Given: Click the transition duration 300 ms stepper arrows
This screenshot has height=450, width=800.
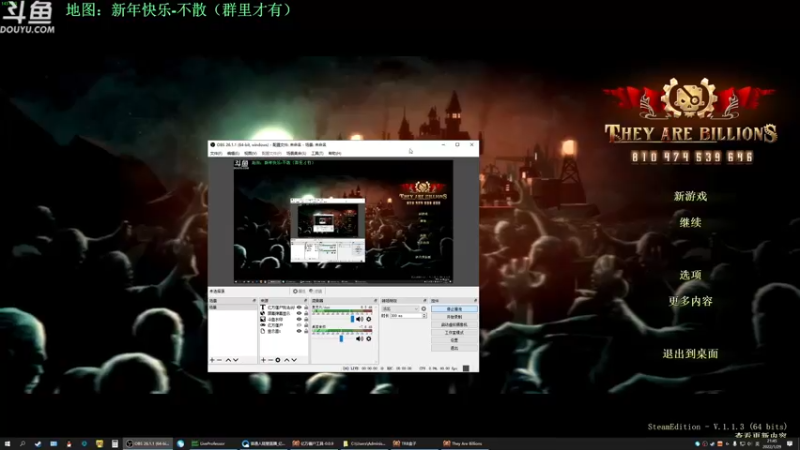Looking at the screenshot, I should 424,316.
